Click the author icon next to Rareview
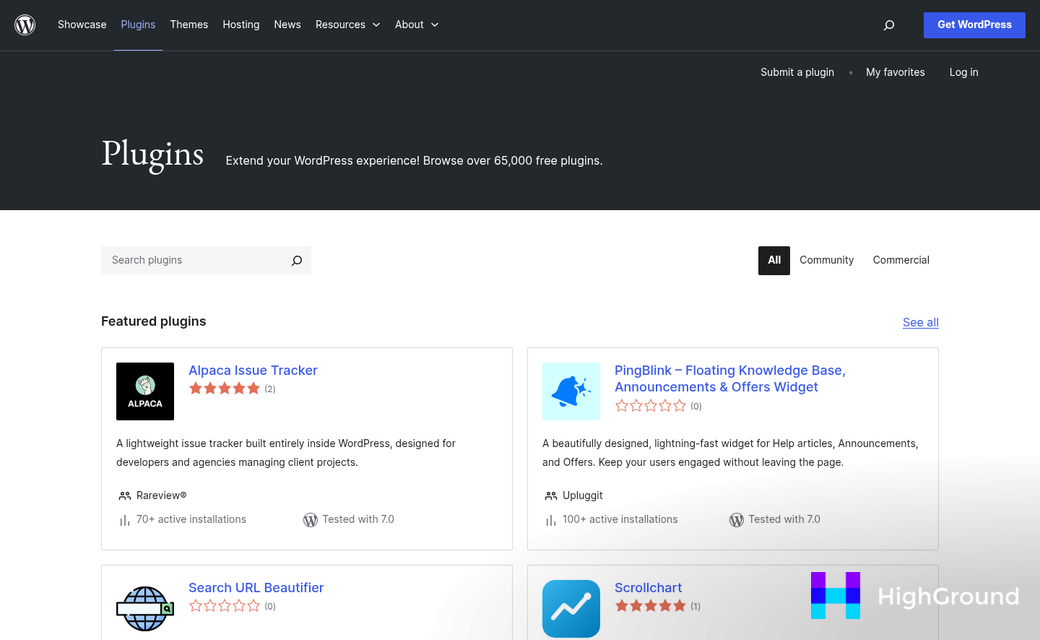The image size is (1040, 640). 124,495
